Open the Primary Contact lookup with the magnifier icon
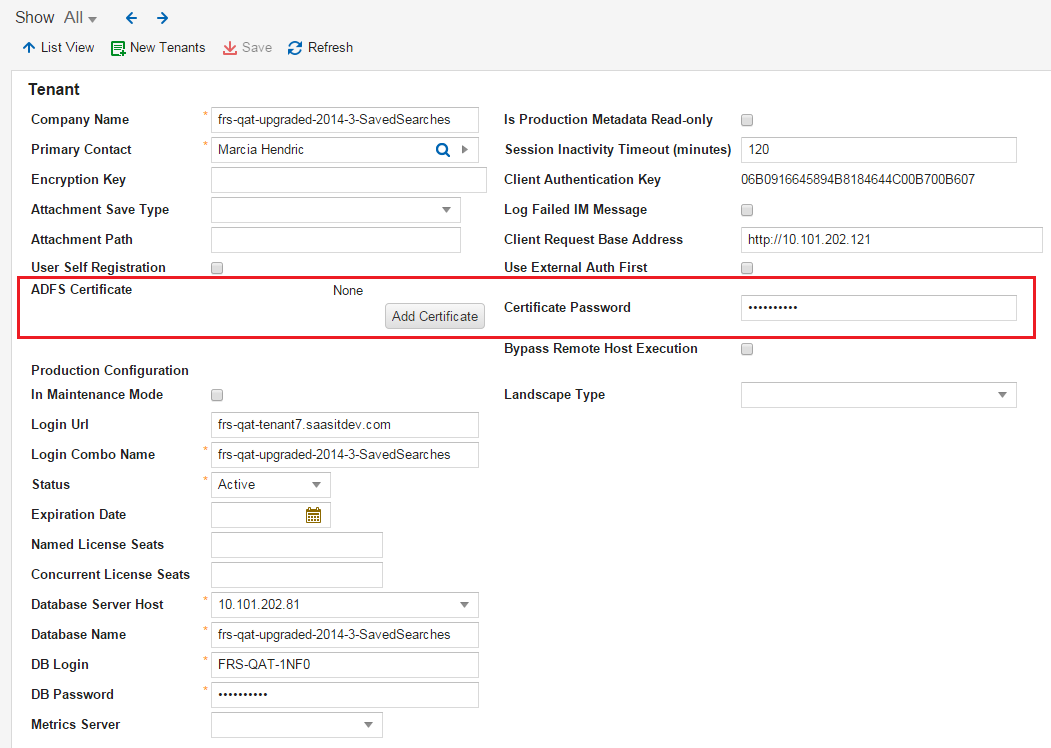Image resolution: width=1051 pixels, height=748 pixels. [442, 149]
